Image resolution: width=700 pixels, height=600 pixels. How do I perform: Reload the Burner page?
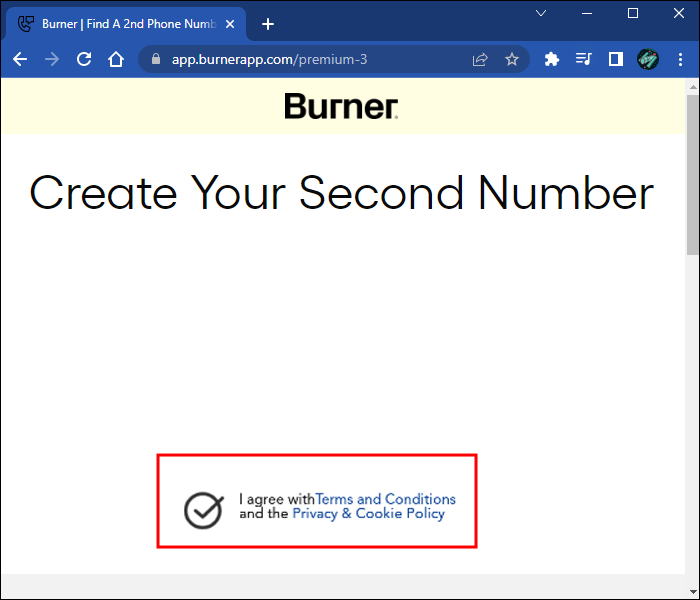(84, 59)
